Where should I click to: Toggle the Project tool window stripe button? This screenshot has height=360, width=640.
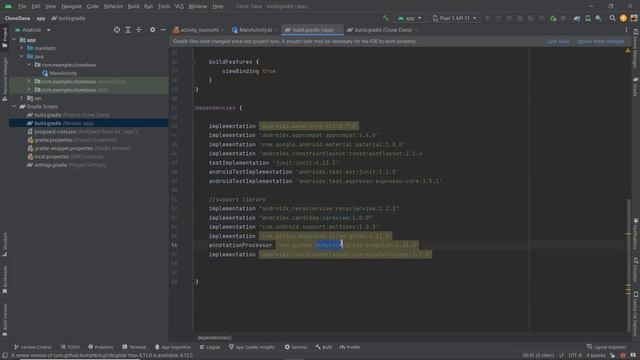click(x=4, y=38)
